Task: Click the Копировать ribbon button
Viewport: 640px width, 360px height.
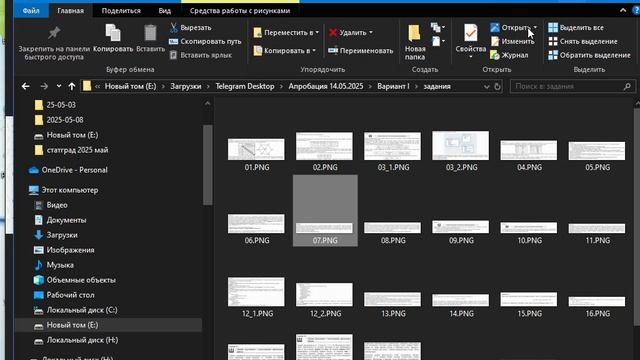Action: [113, 38]
